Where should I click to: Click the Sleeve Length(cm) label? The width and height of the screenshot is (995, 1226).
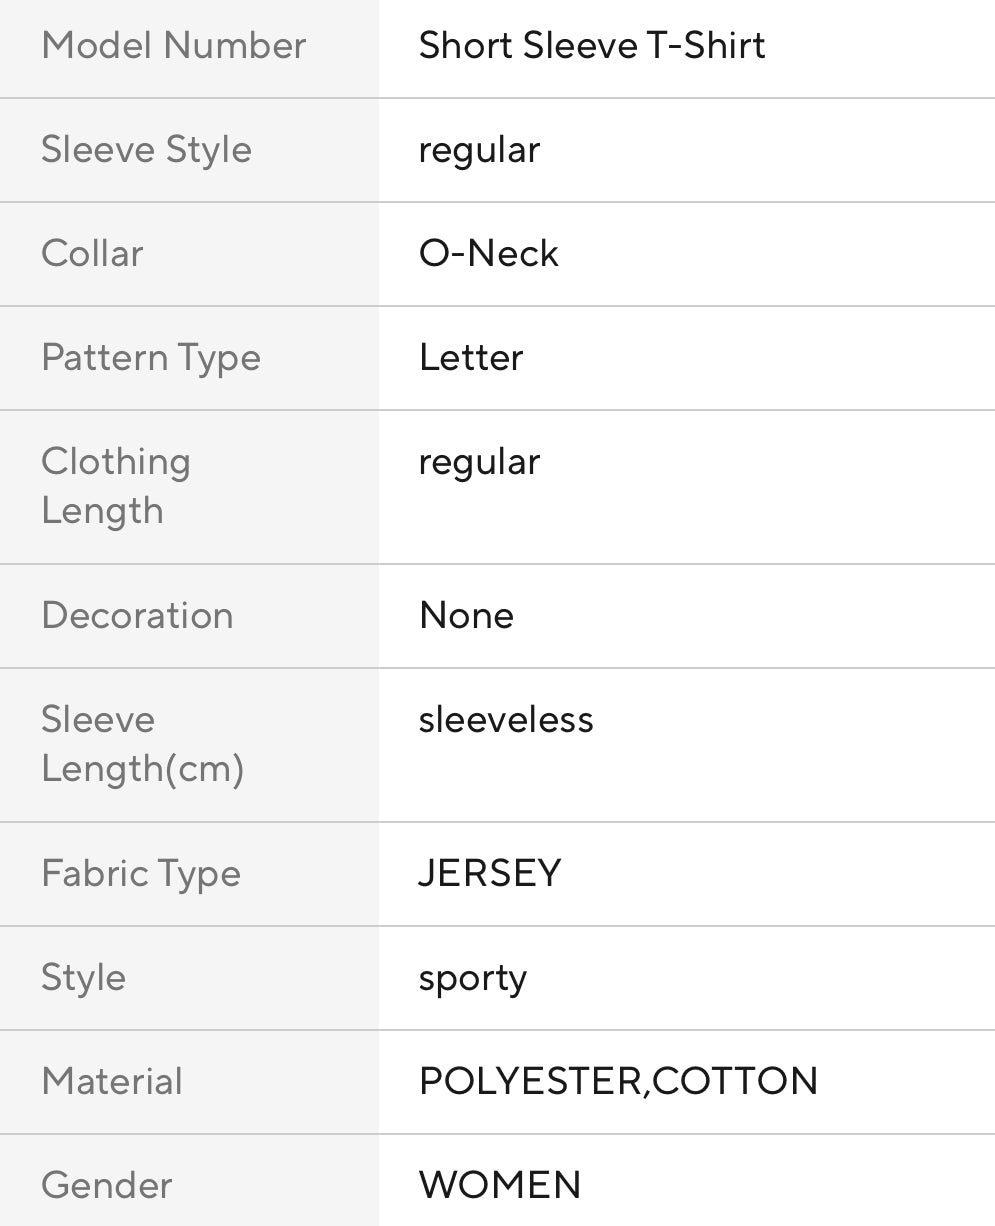142,744
